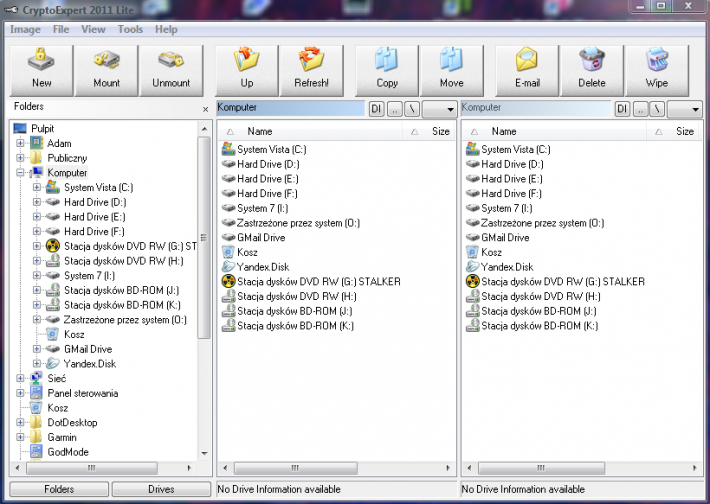
Task: Open the Image menu
Action: coord(25,29)
